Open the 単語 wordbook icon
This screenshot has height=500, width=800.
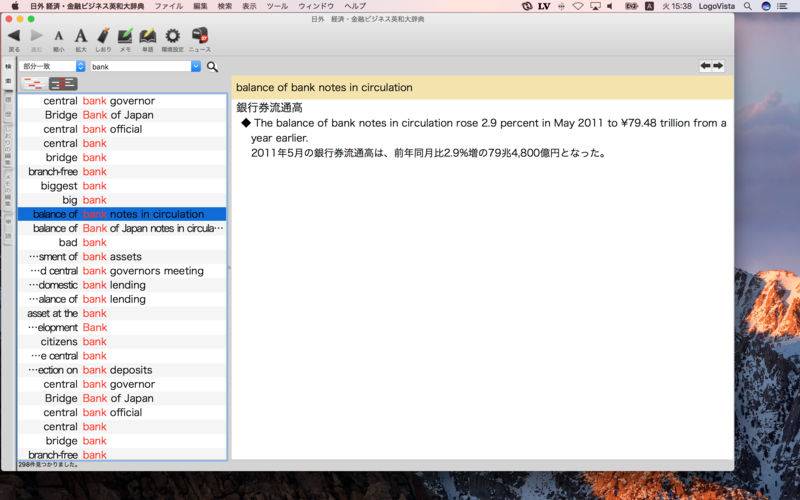coord(147,36)
